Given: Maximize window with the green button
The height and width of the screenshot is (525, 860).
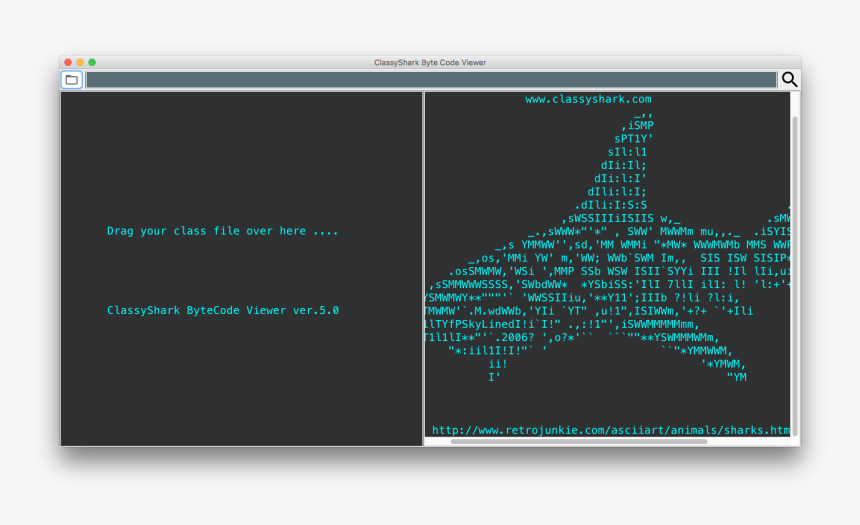Looking at the screenshot, I should coord(92,62).
